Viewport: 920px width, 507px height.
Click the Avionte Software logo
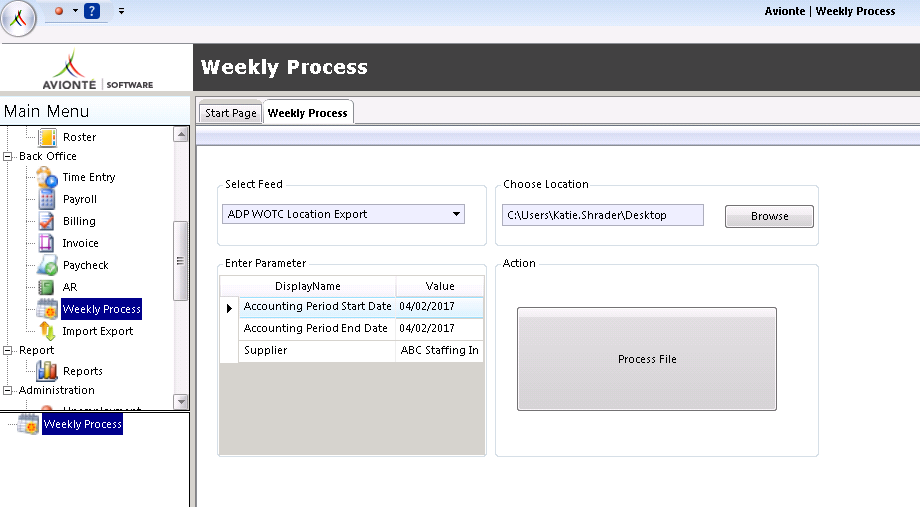coord(97,69)
